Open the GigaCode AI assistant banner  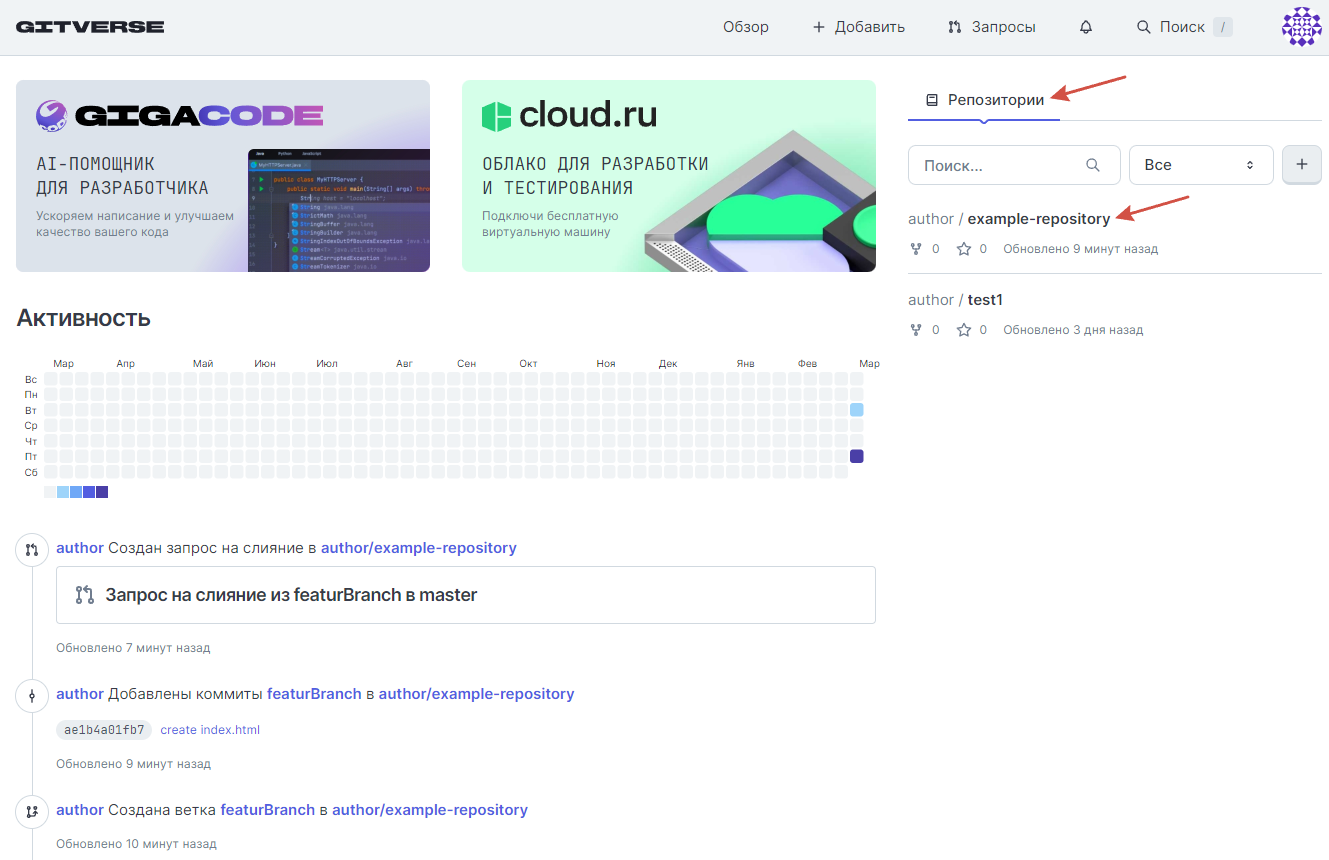[x=223, y=176]
